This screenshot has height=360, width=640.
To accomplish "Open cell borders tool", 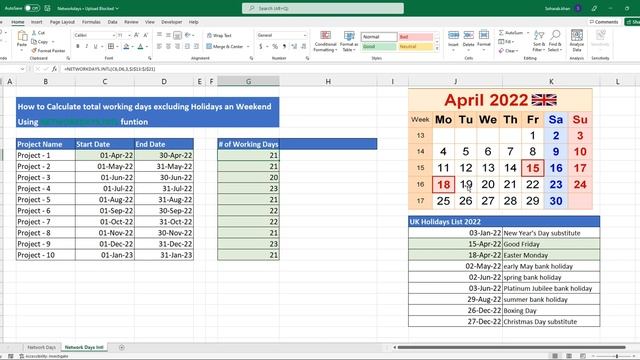I will 111,47.
